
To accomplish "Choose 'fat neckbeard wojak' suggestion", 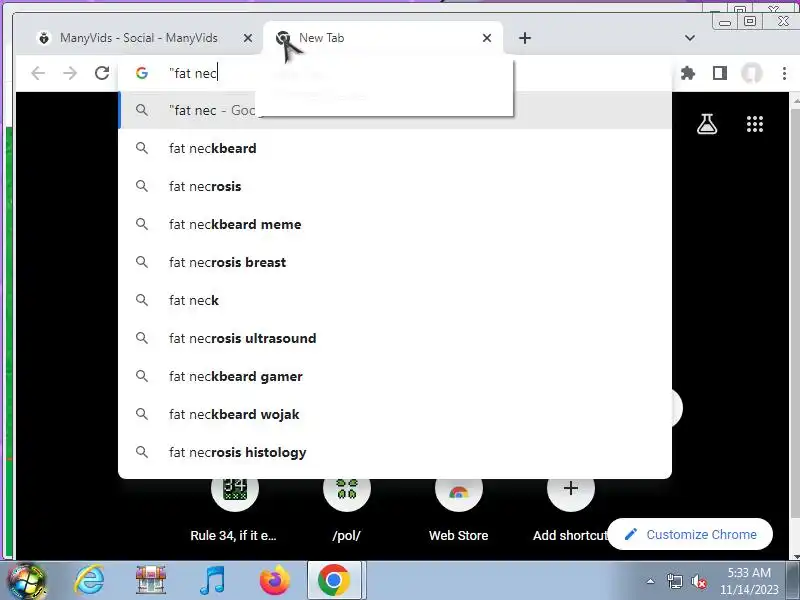I will pos(395,414).
